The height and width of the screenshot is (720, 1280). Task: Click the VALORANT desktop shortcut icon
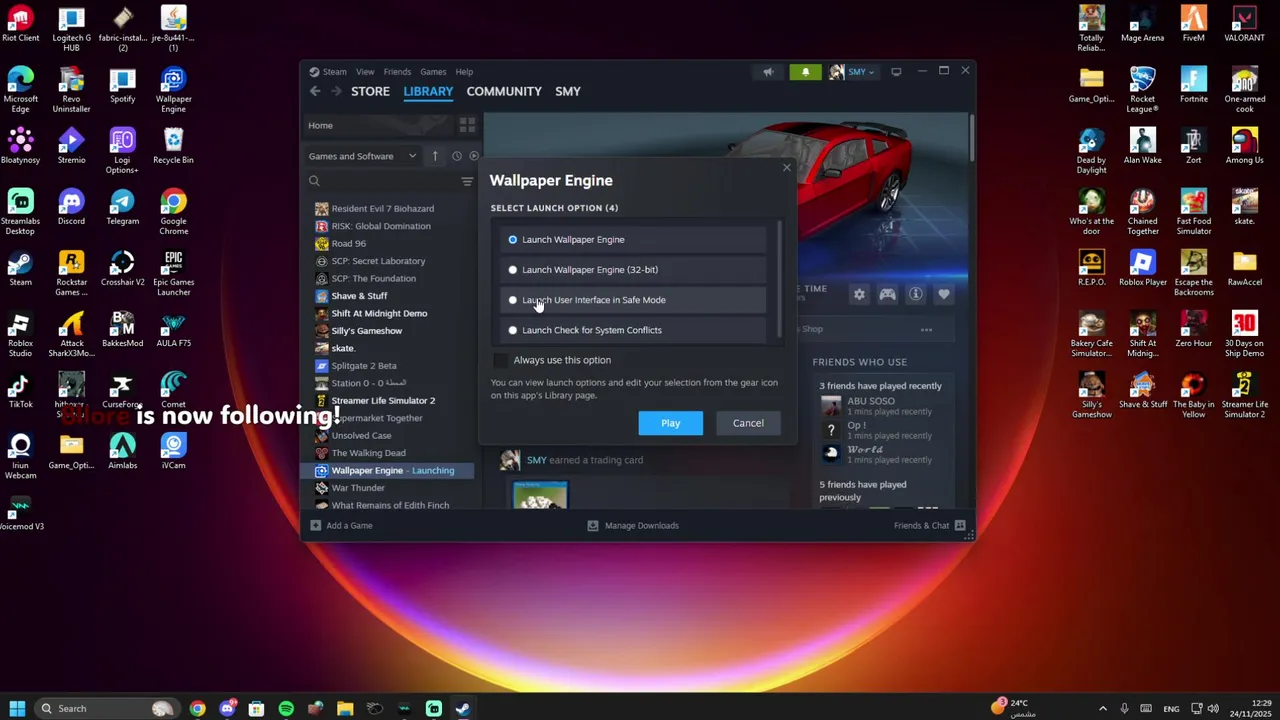coord(1244,25)
